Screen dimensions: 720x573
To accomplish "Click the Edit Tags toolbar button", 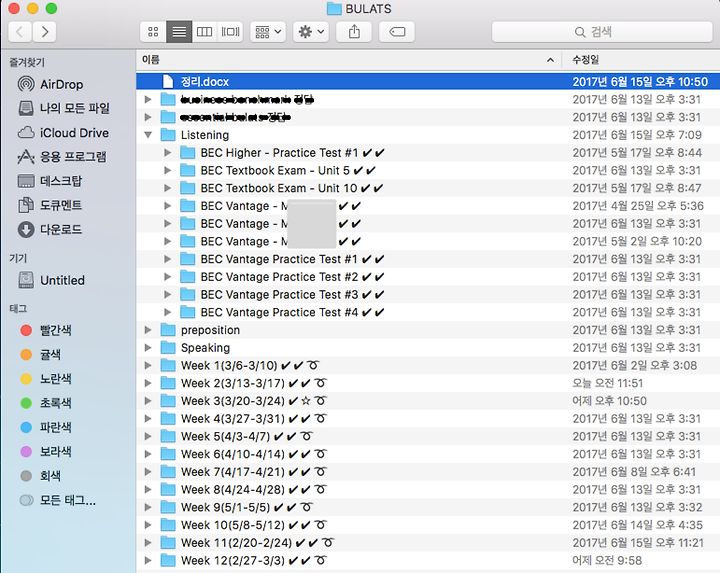I will [x=397, y=32].
